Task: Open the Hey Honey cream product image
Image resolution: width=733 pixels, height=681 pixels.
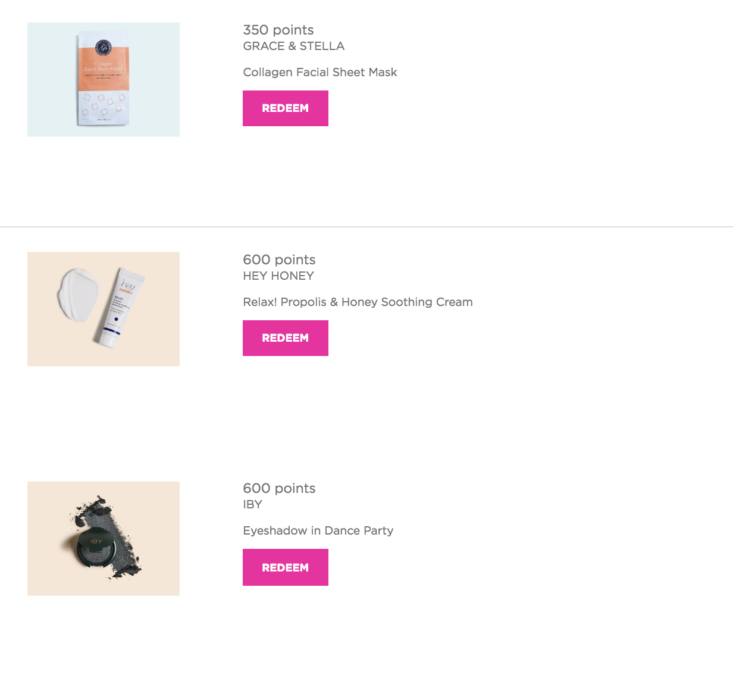Action: point(103,309)
